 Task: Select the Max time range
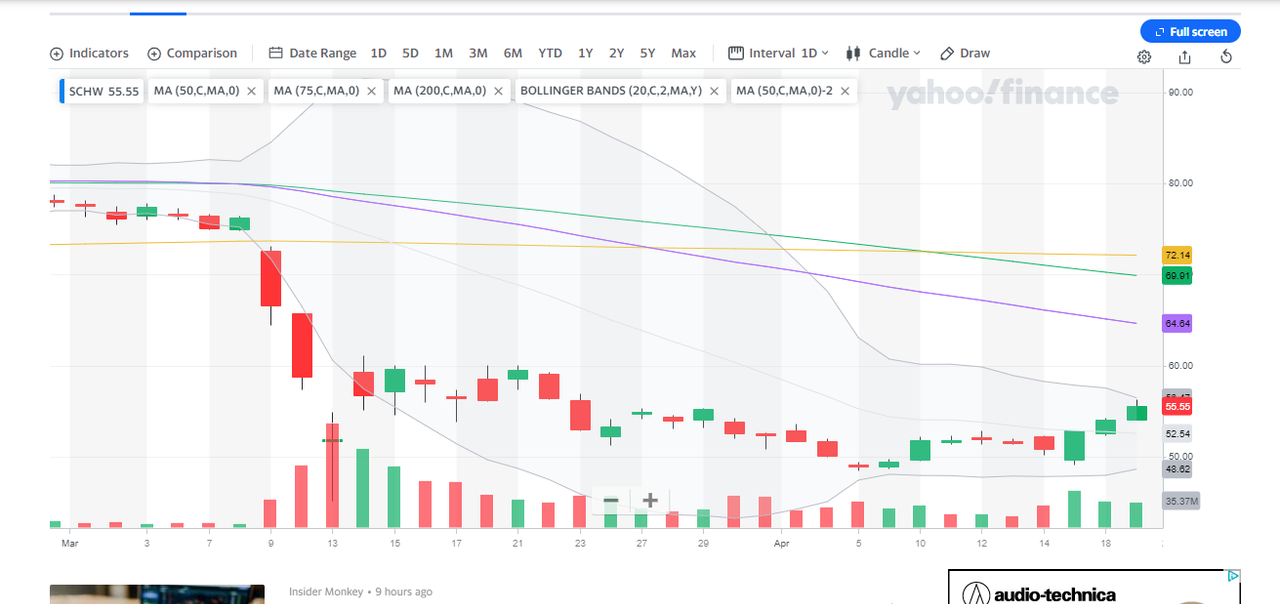click(x=683, y=53)
